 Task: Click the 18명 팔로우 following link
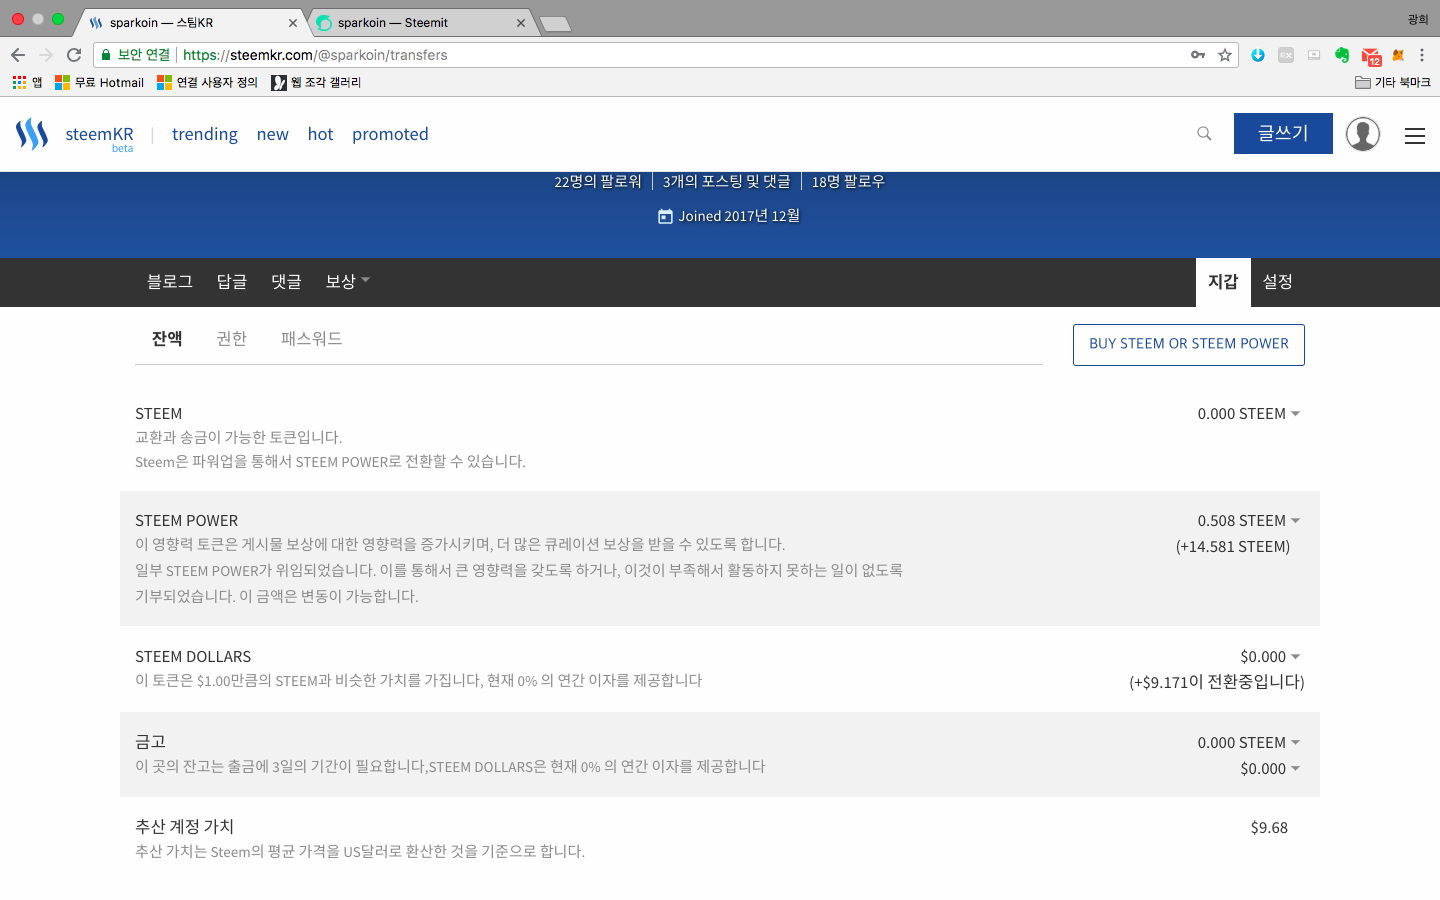[x=848, y=182]
